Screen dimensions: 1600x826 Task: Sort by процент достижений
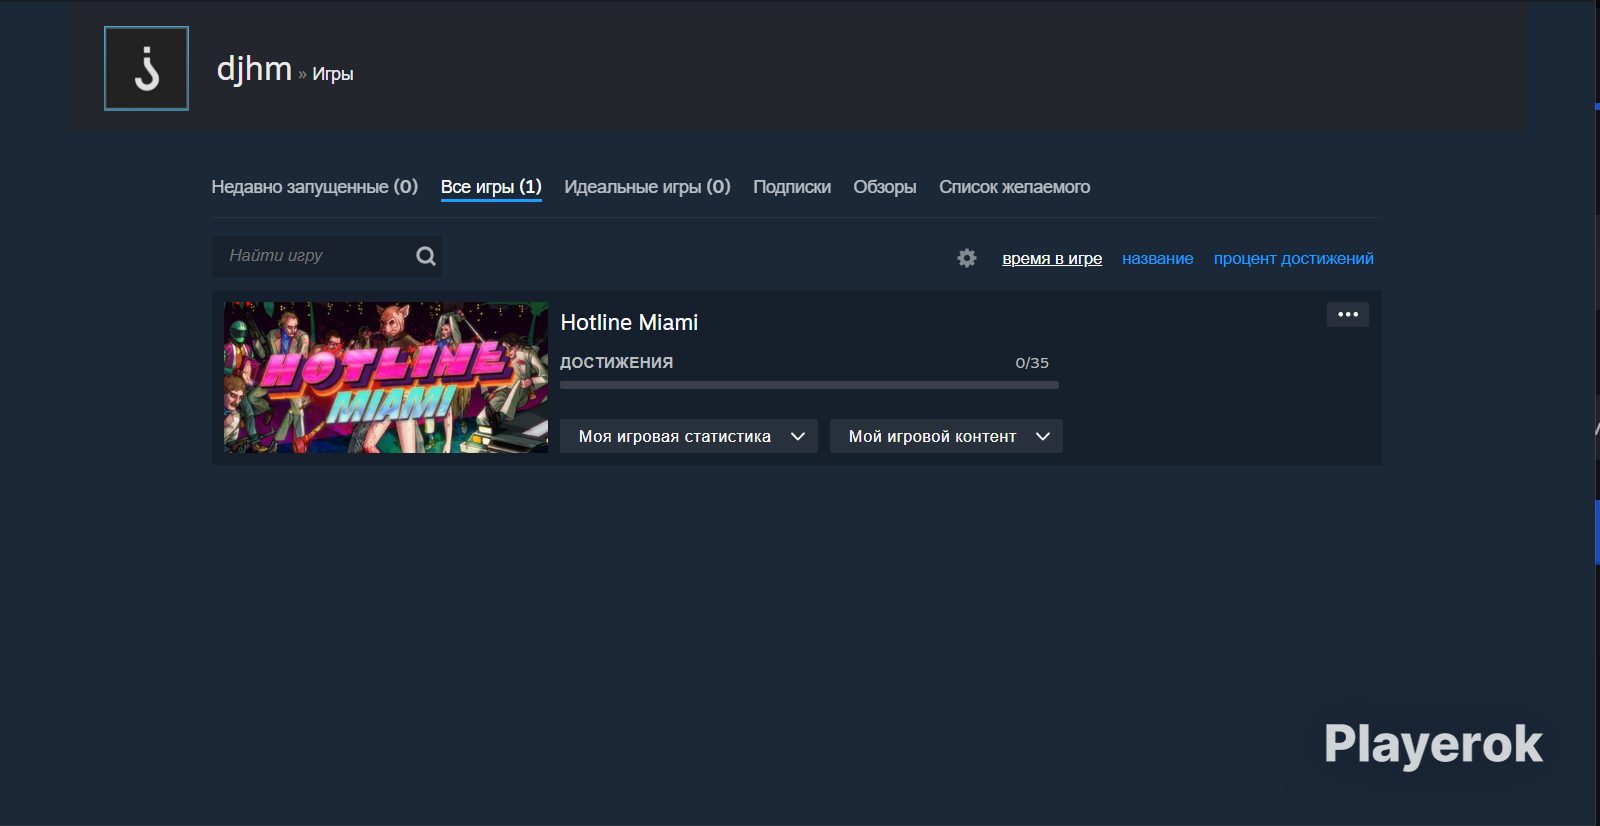1294,258
